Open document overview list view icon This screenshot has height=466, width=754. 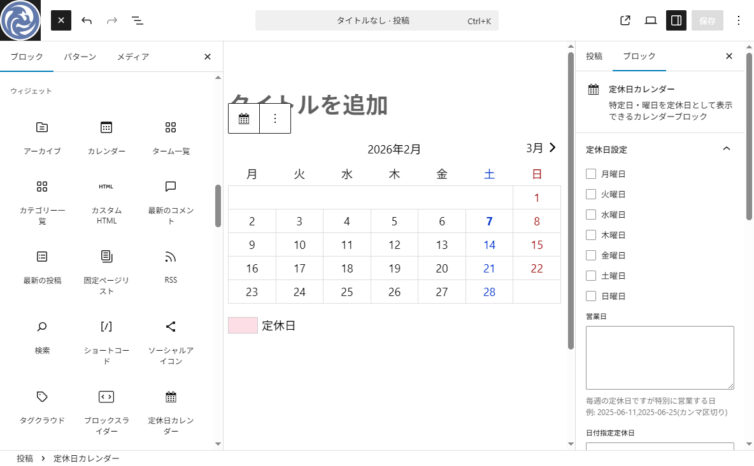[x=138, y=20]
